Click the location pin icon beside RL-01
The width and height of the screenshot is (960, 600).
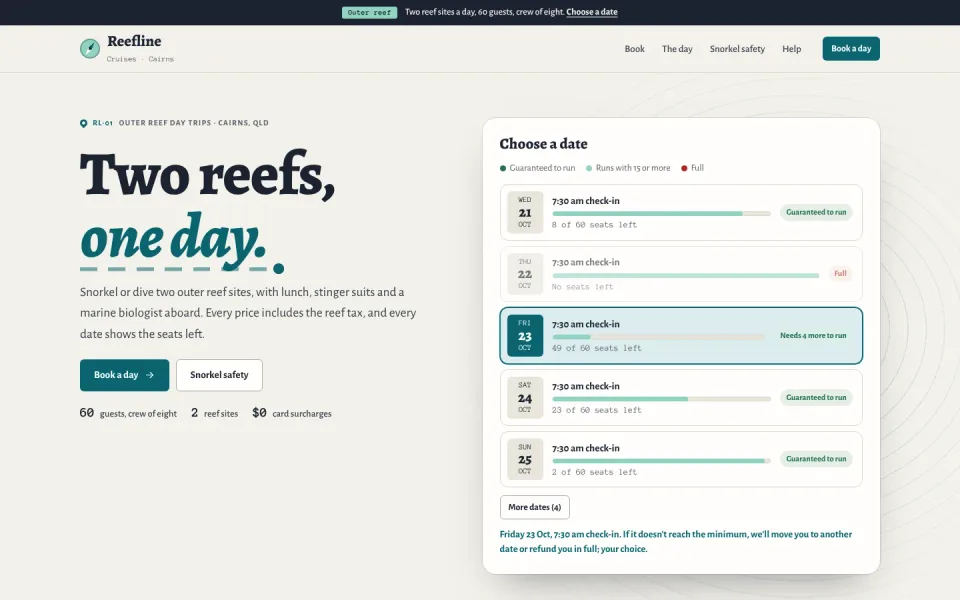click(x=83, y=123)
